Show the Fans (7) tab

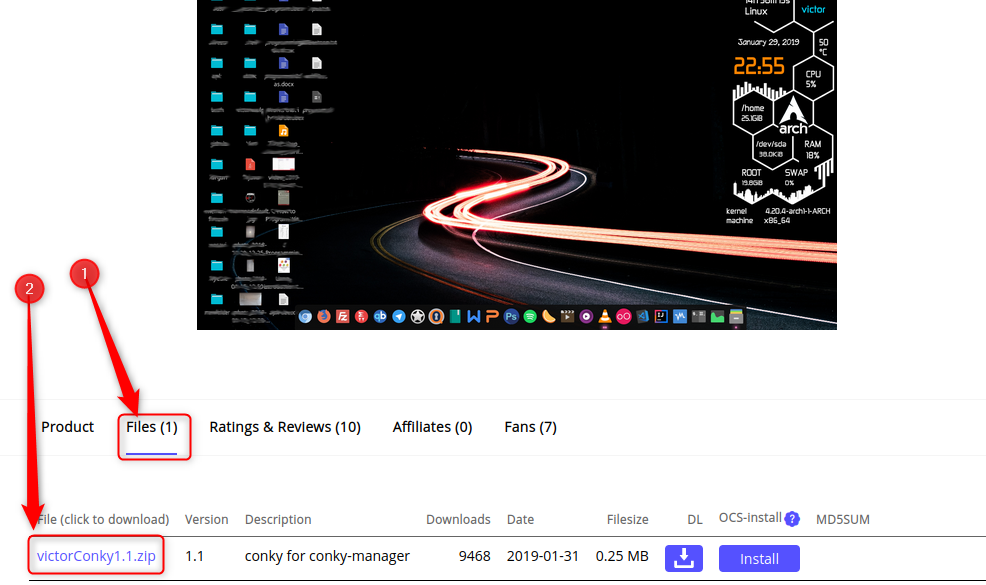point(530,427)
